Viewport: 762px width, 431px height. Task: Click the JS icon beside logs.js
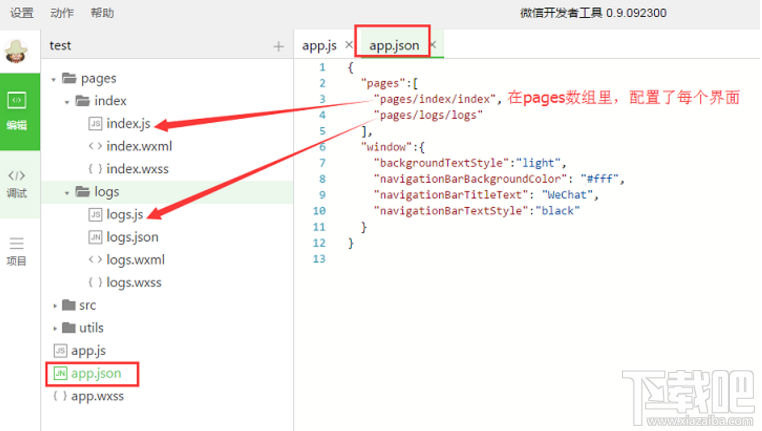coord(95,214)
